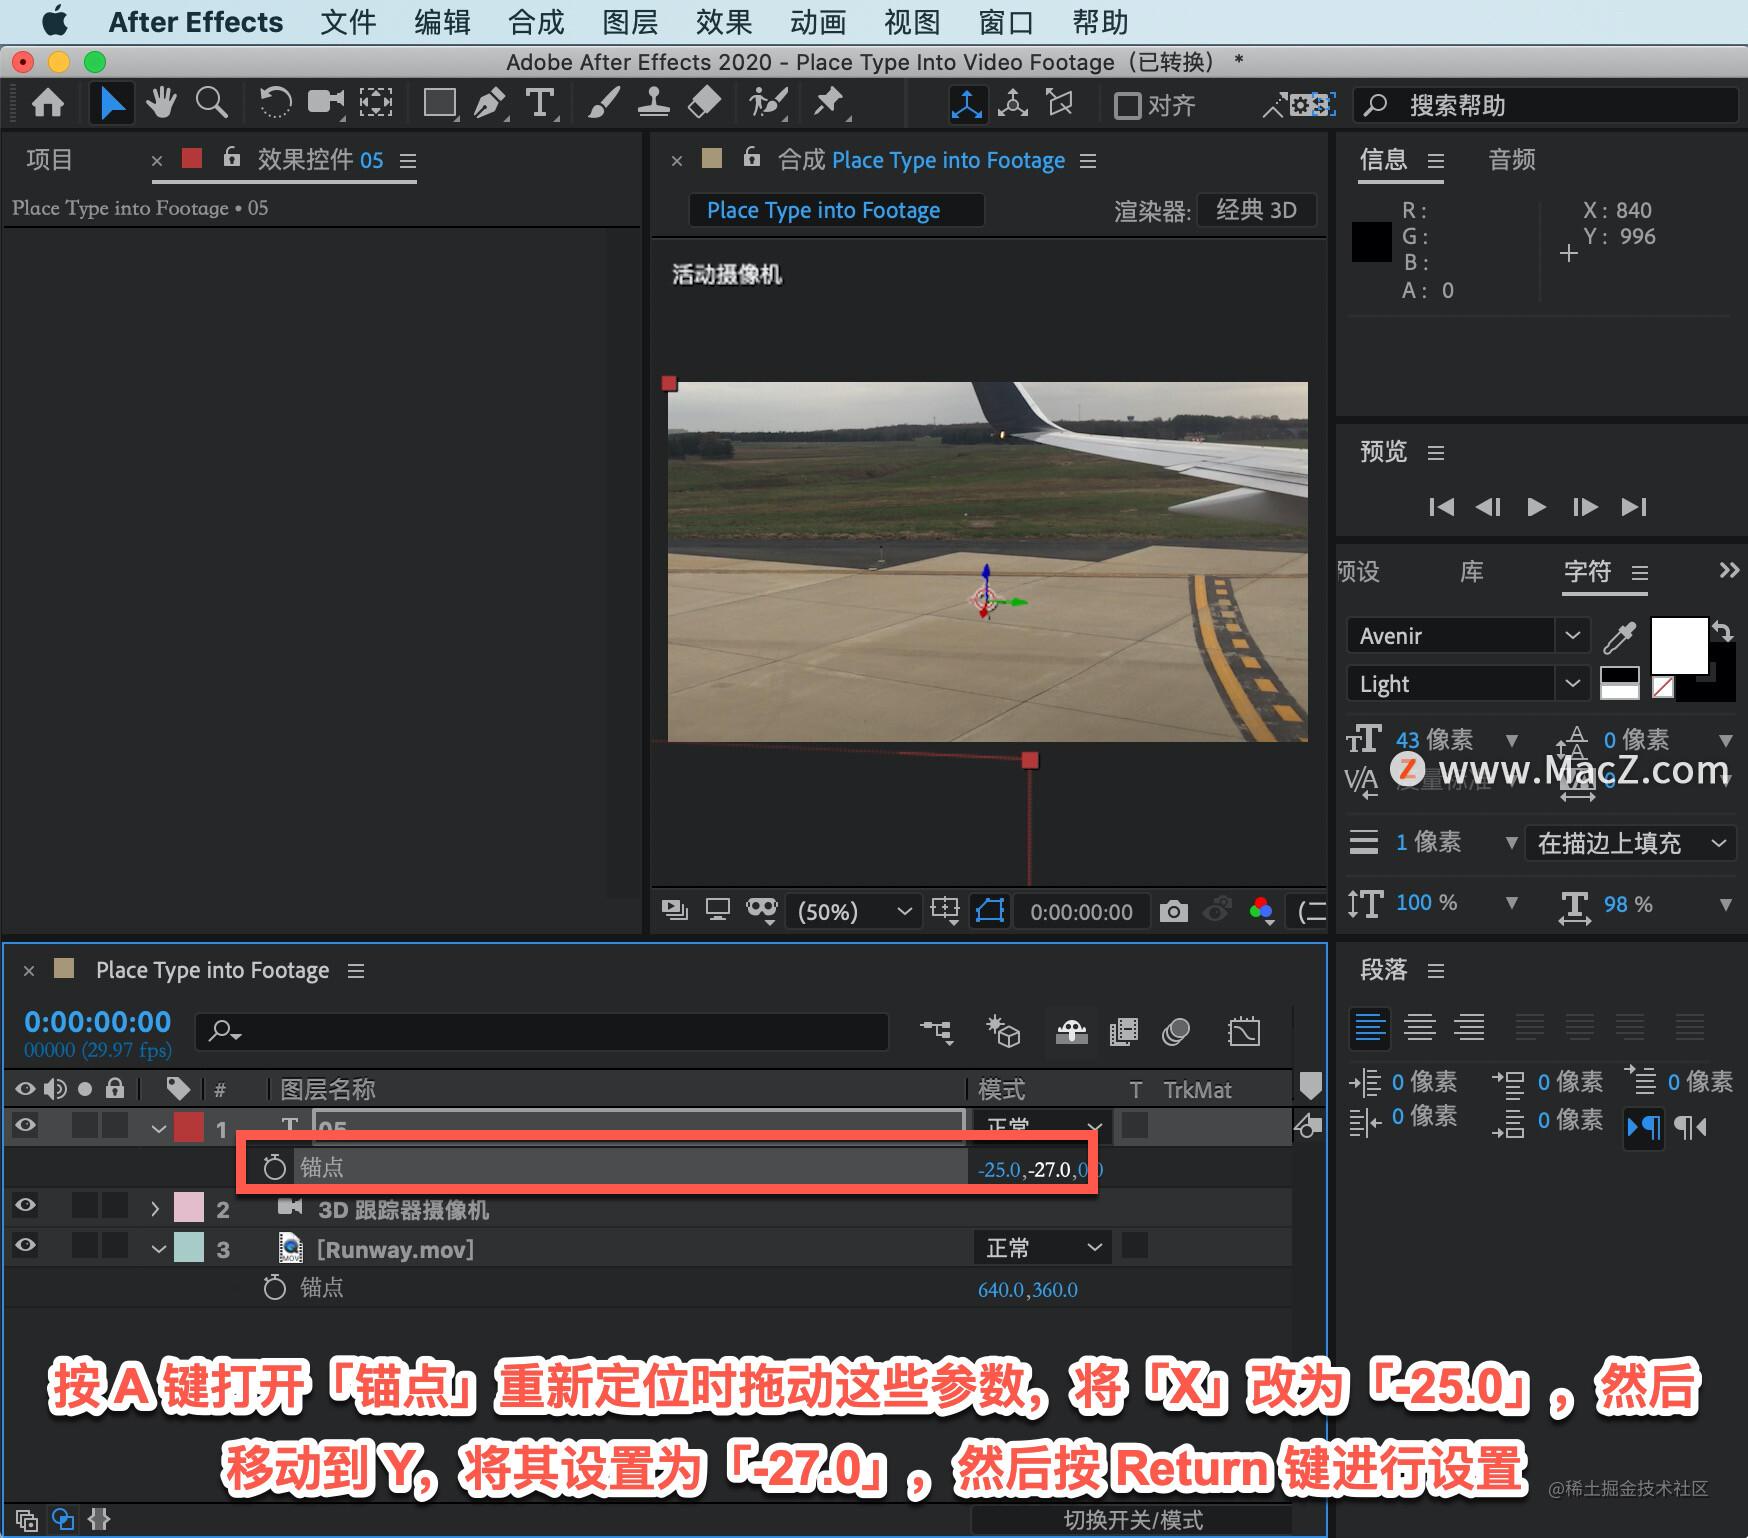
Task: Click the renderer 经典 3D button
Action: pos(1256,210)
